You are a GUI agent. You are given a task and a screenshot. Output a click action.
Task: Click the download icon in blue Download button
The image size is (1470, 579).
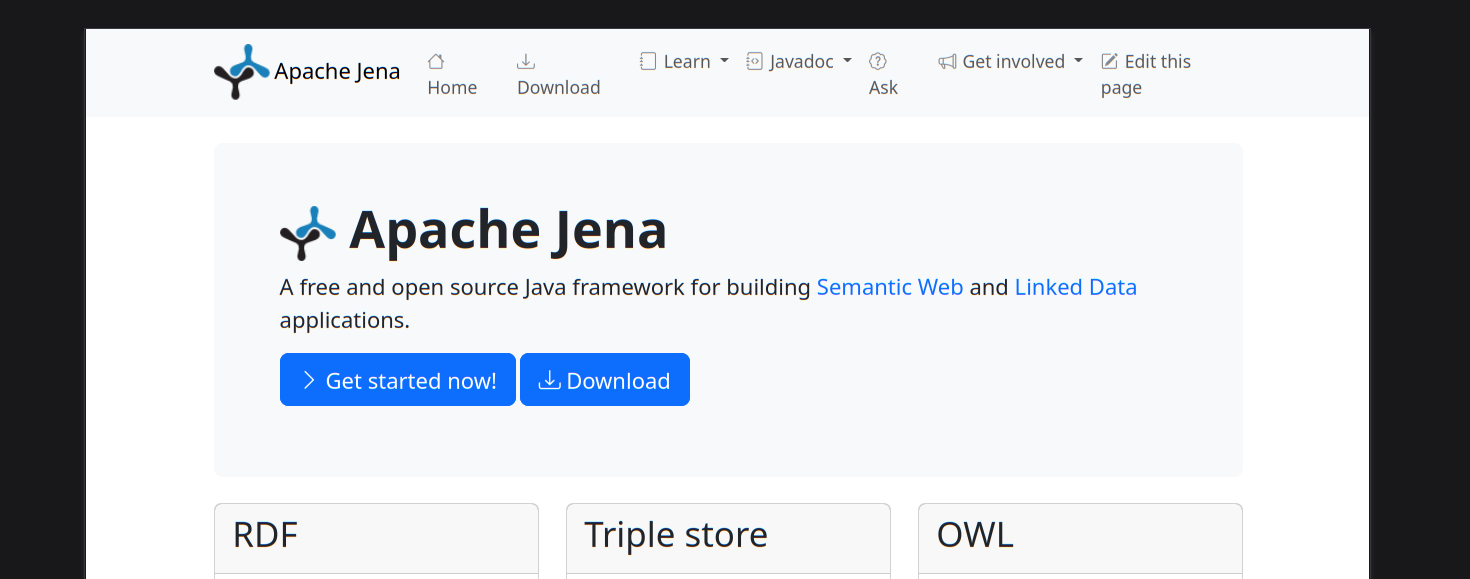(550, 380)
